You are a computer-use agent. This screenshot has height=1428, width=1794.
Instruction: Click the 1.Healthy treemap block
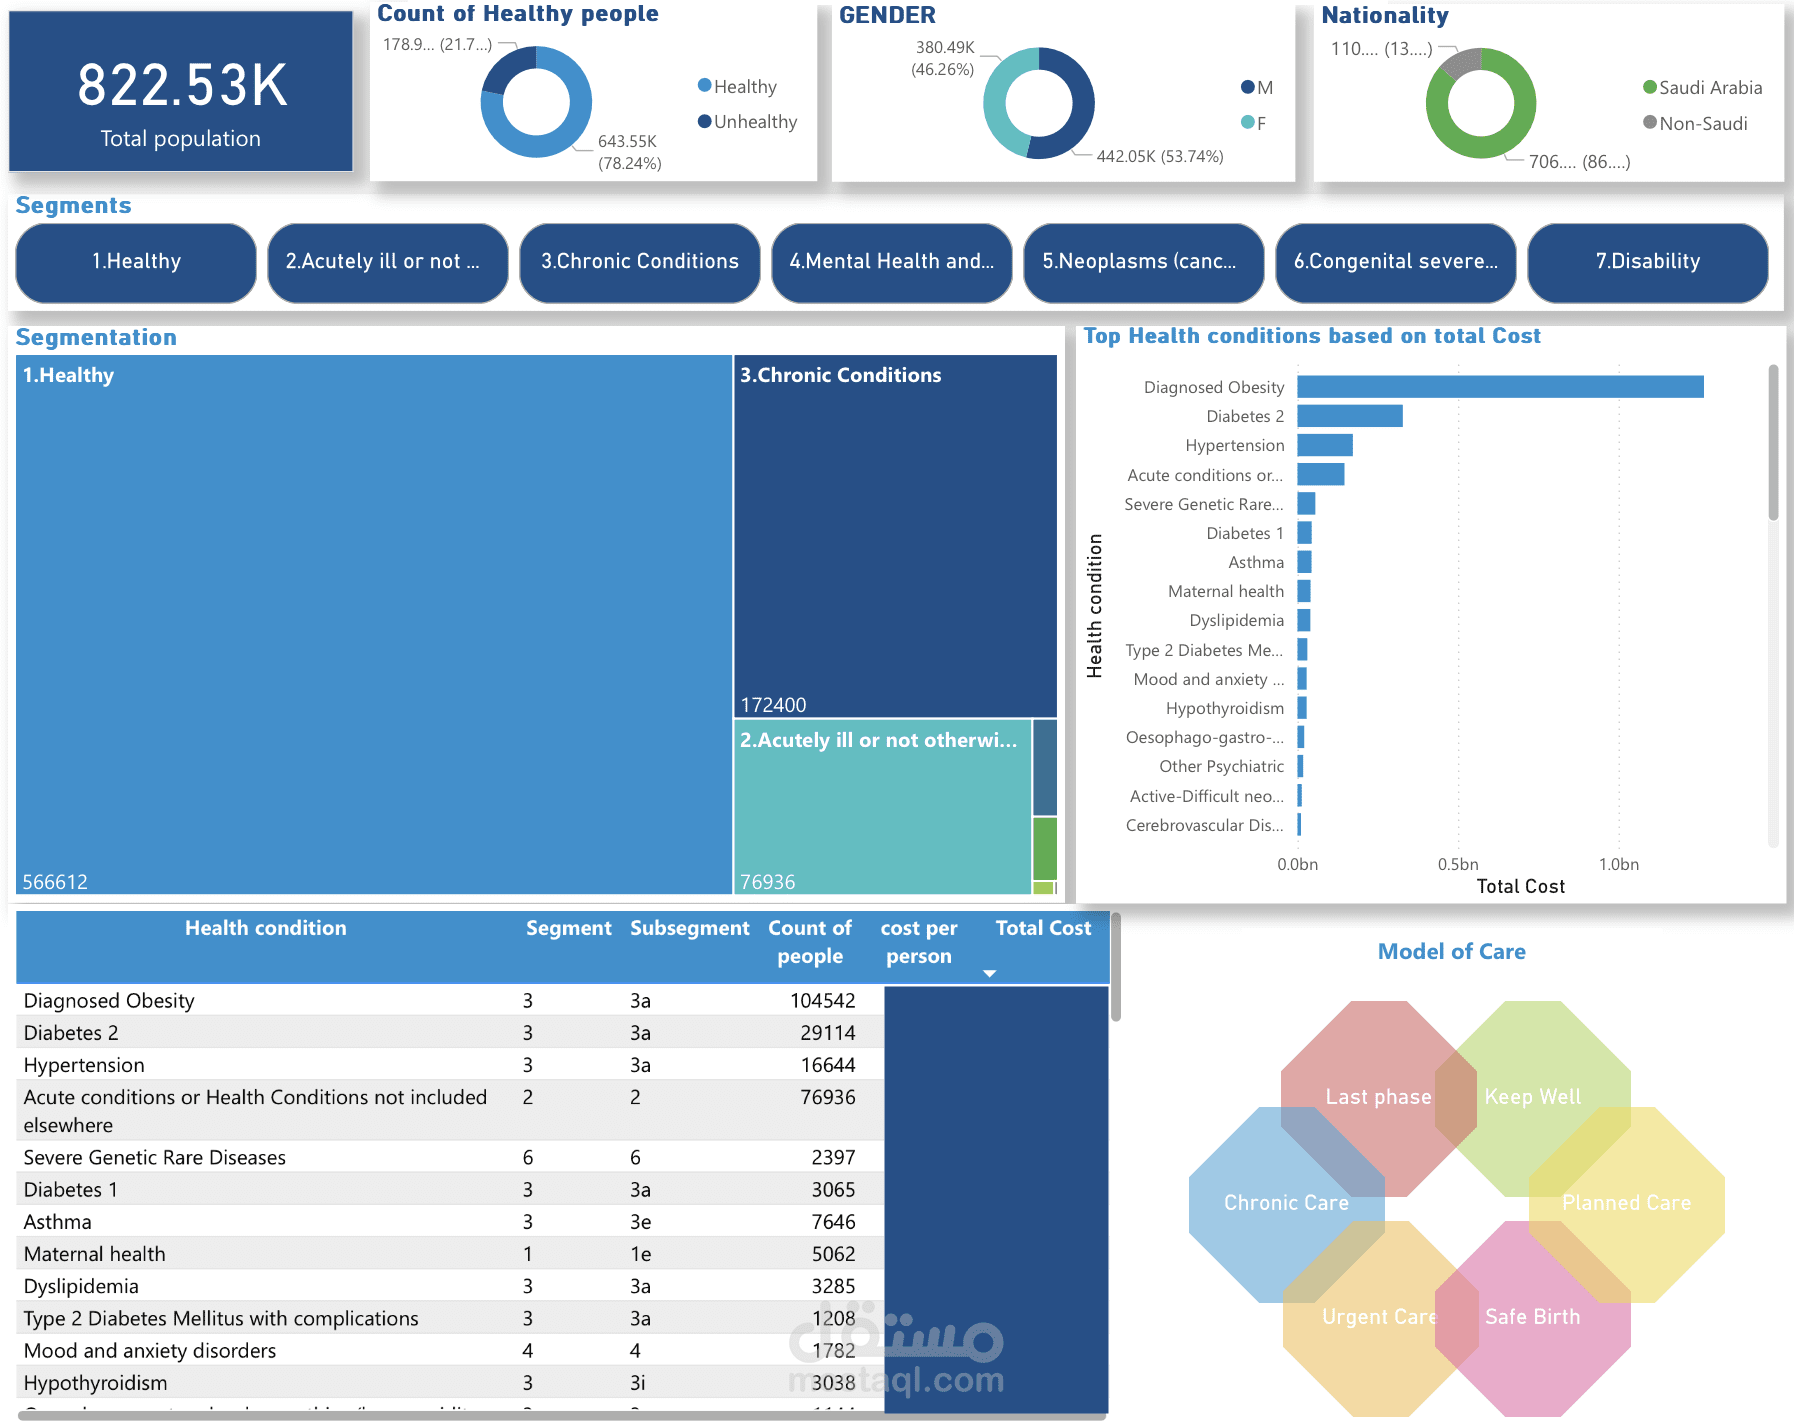click(x=374, y=624)
